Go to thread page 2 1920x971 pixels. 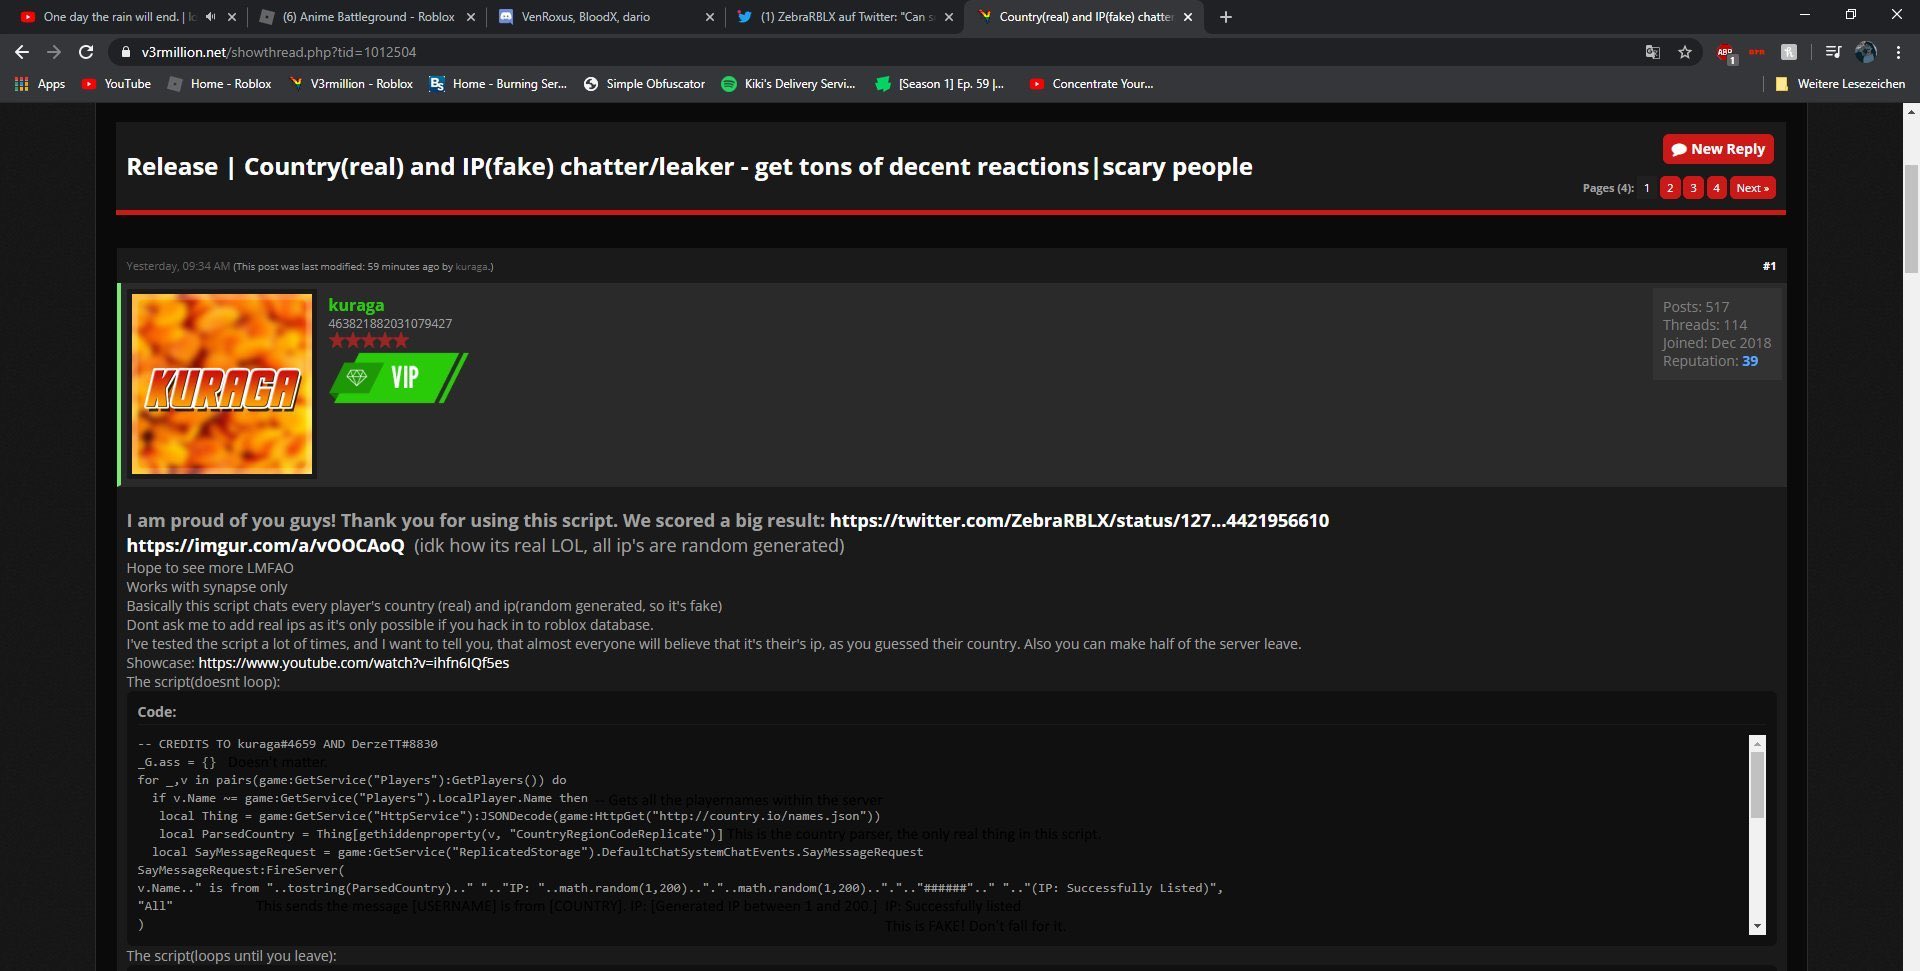click(1670, 188)
